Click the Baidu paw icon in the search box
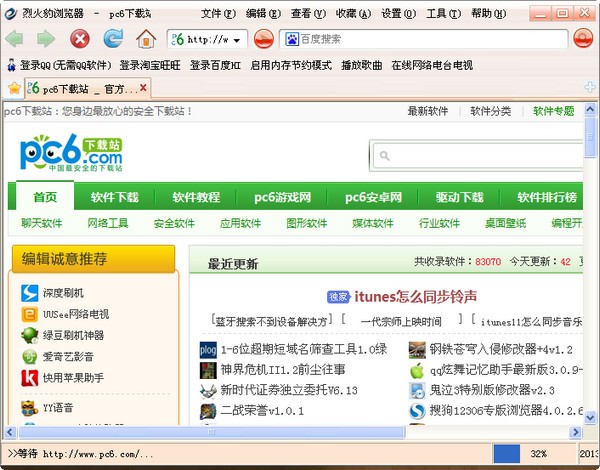Viewport: 600px width, 470px height. click(x=292, y=39)
